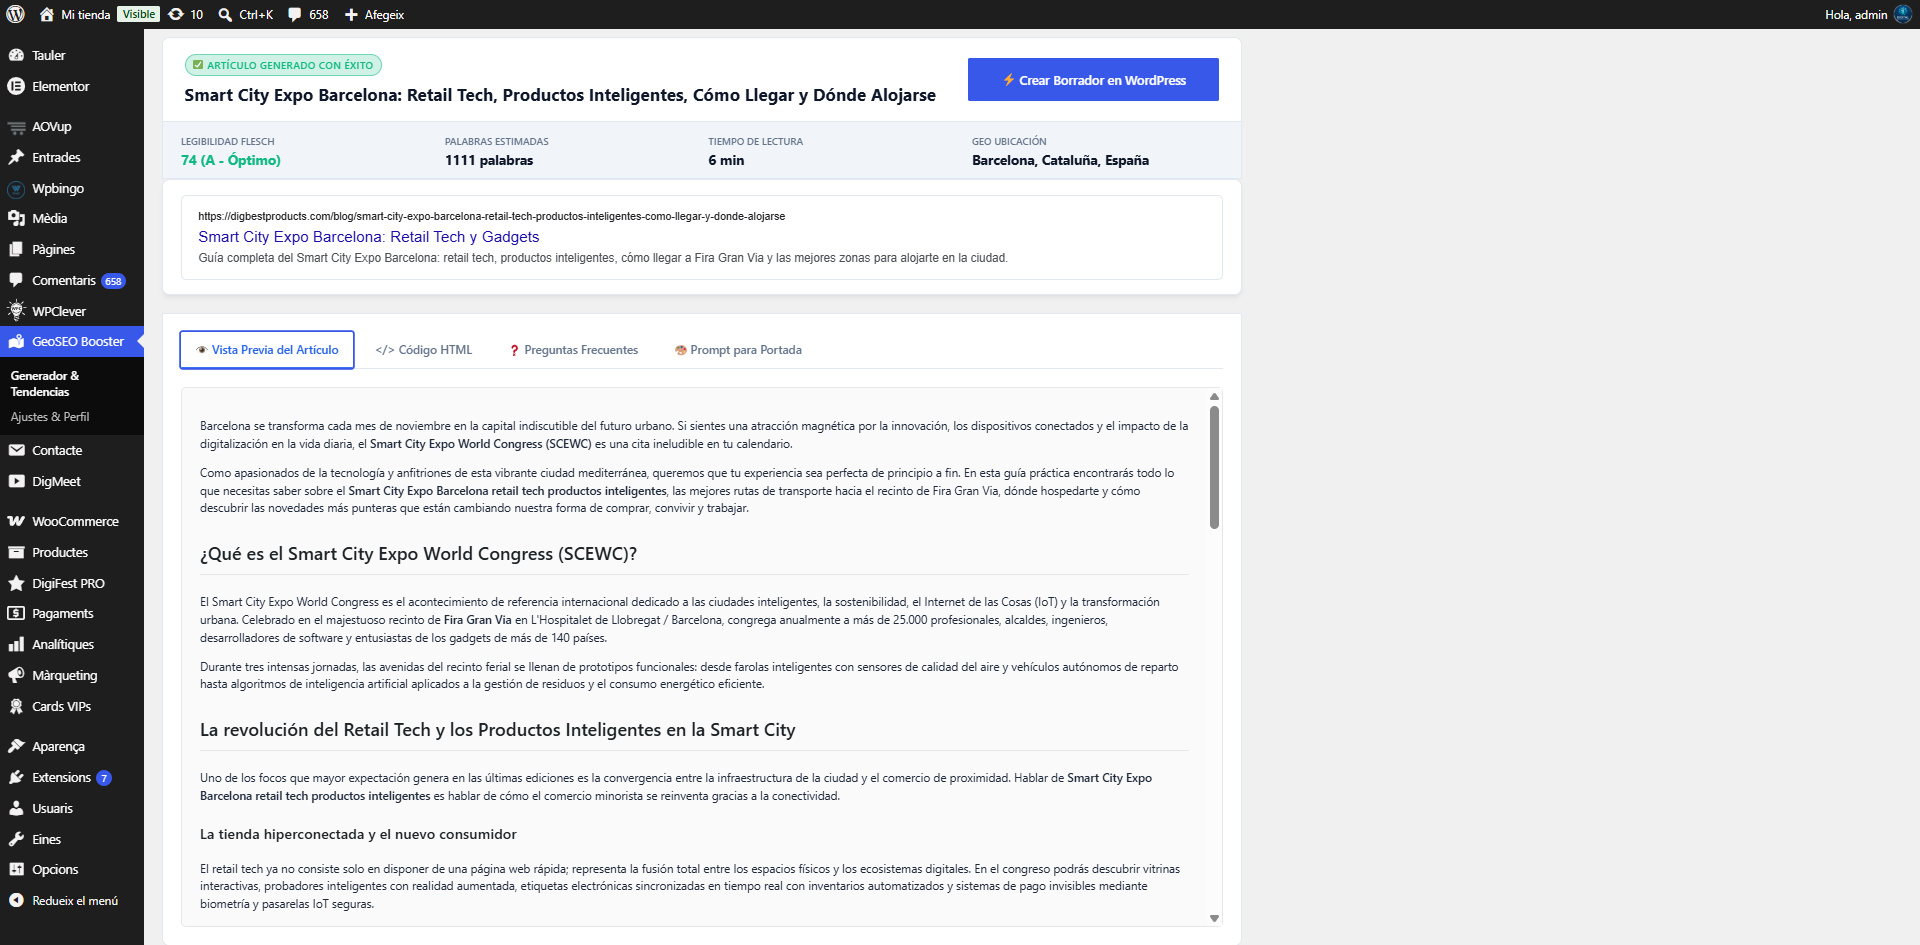This screenshot has width=1920, height=945.
Task: Open WPClever sidebar icon
Action: tap(16, 310)
